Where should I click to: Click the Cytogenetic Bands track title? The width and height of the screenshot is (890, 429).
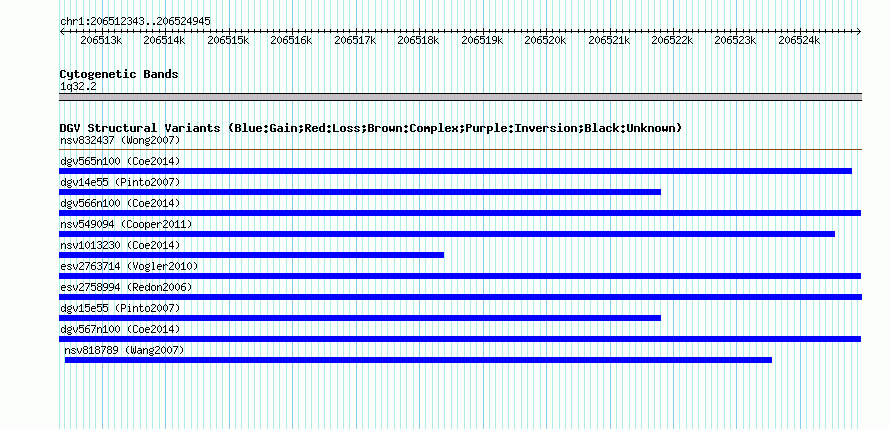pos(119,74)
